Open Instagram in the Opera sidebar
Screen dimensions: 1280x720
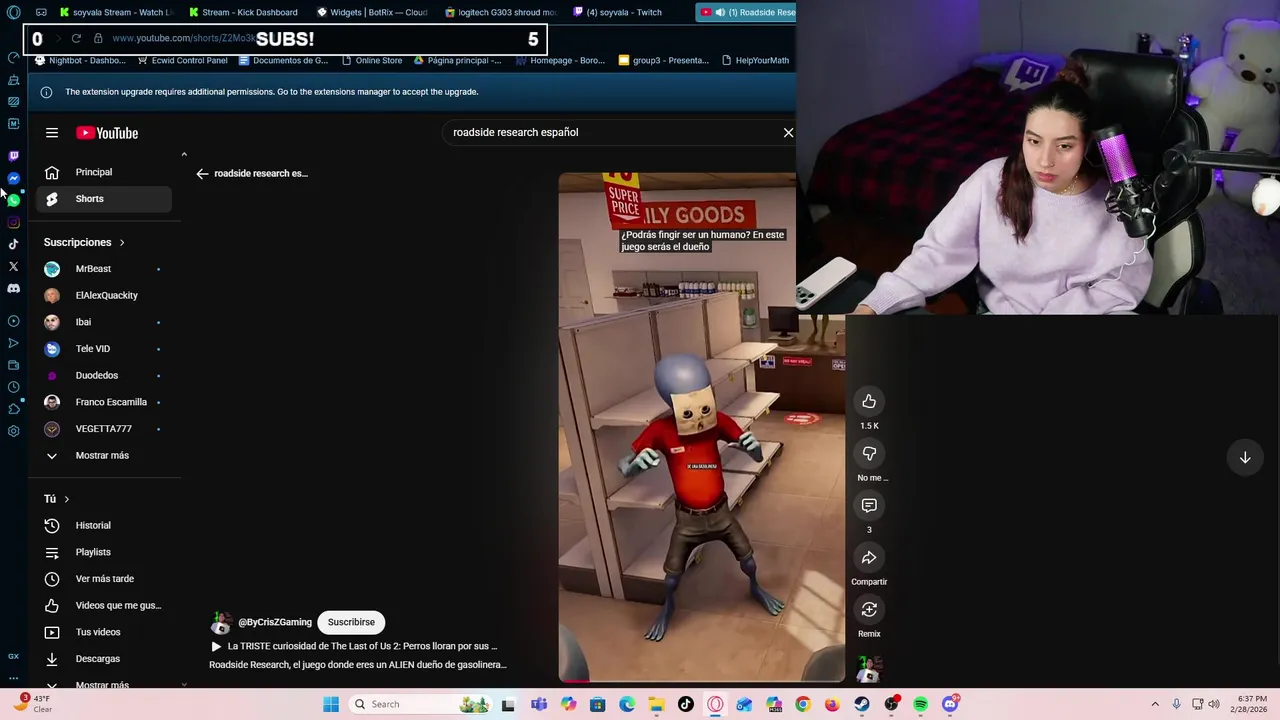(x=13, y=222)
